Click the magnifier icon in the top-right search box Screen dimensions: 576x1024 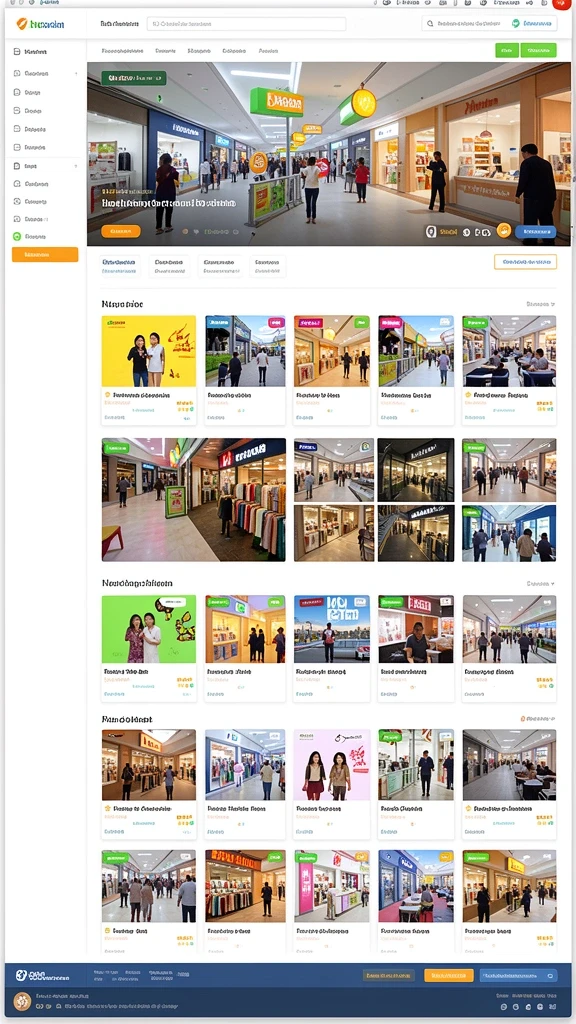click(430, 24)
